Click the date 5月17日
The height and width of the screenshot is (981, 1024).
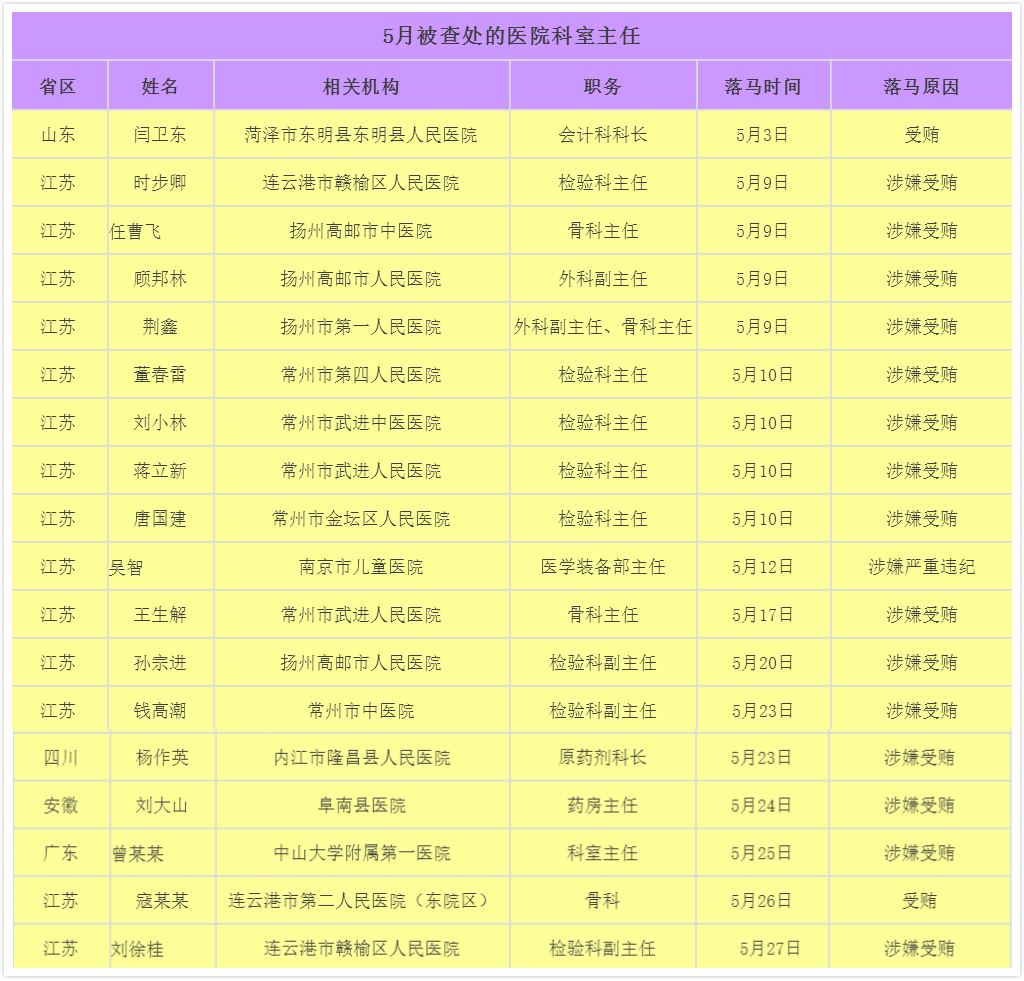click(x=762, y=615)
